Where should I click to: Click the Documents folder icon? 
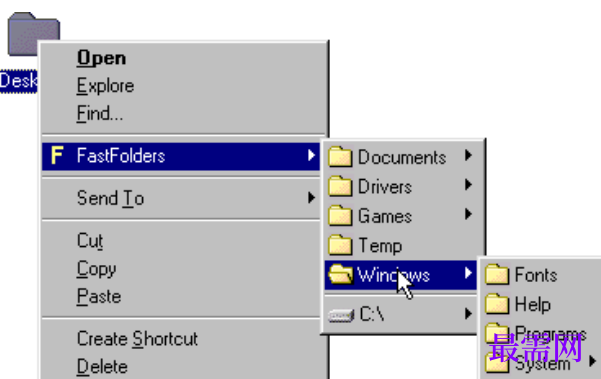[x=340, y=157]
